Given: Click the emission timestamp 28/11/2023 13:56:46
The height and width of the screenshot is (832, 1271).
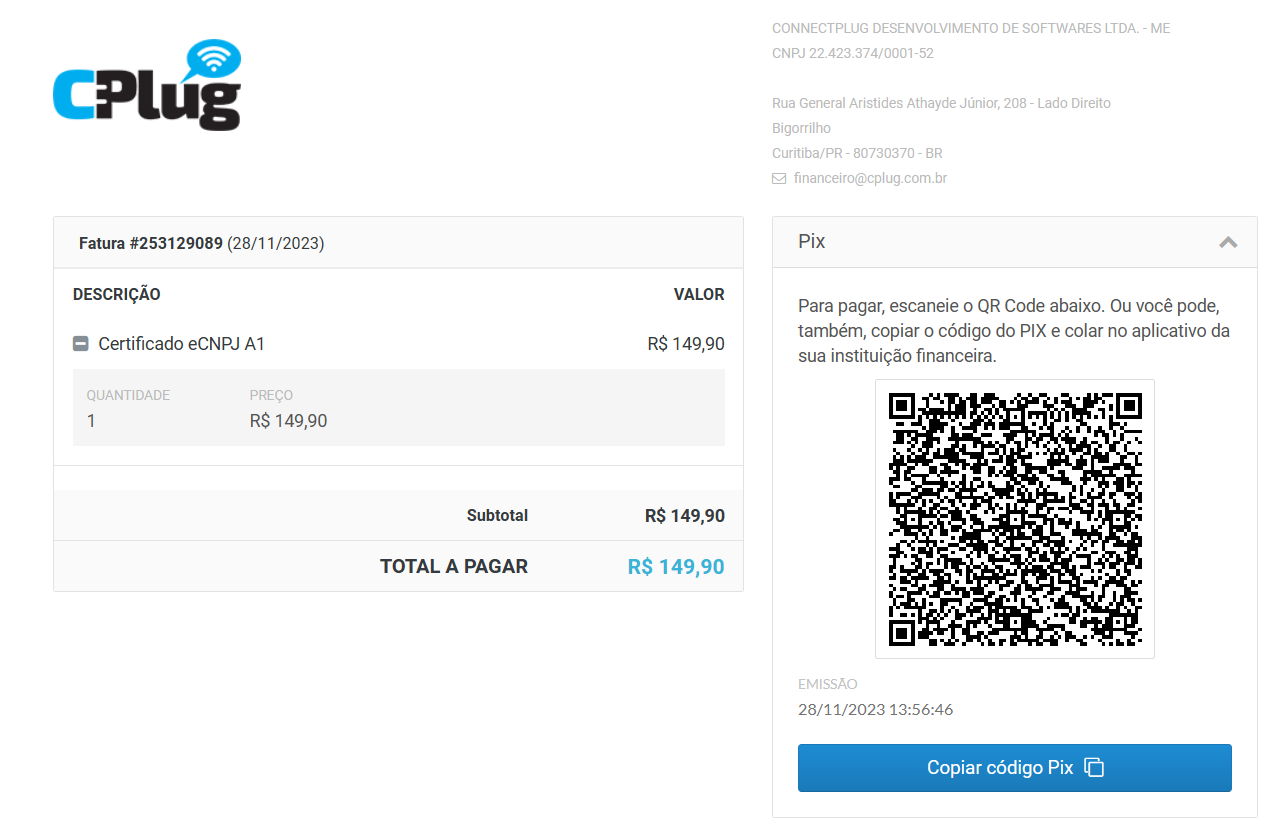Looking at the screenshot, I should coord(875,710).
